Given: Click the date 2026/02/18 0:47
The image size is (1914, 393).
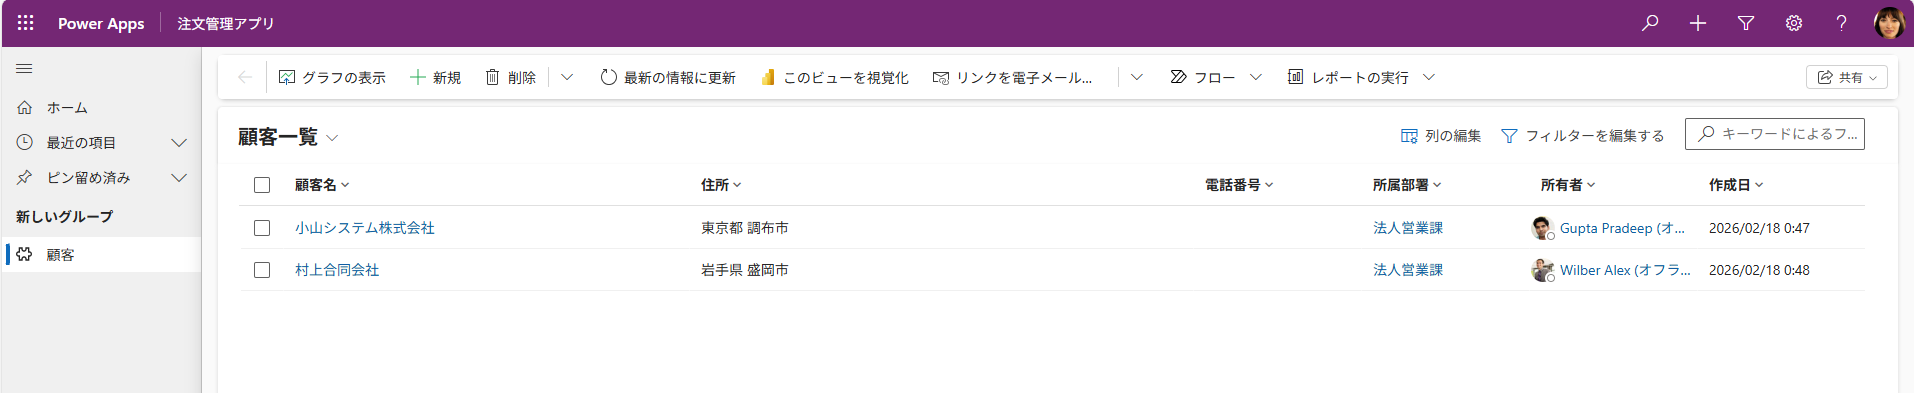Looking at the screenshot, I should click(1759, 228).
